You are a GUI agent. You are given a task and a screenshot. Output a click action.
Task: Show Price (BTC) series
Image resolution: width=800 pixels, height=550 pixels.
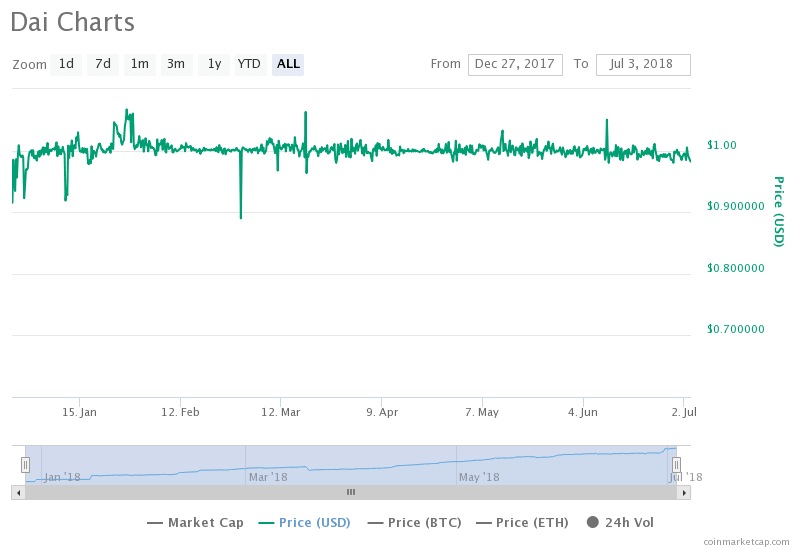pos(413,522)
